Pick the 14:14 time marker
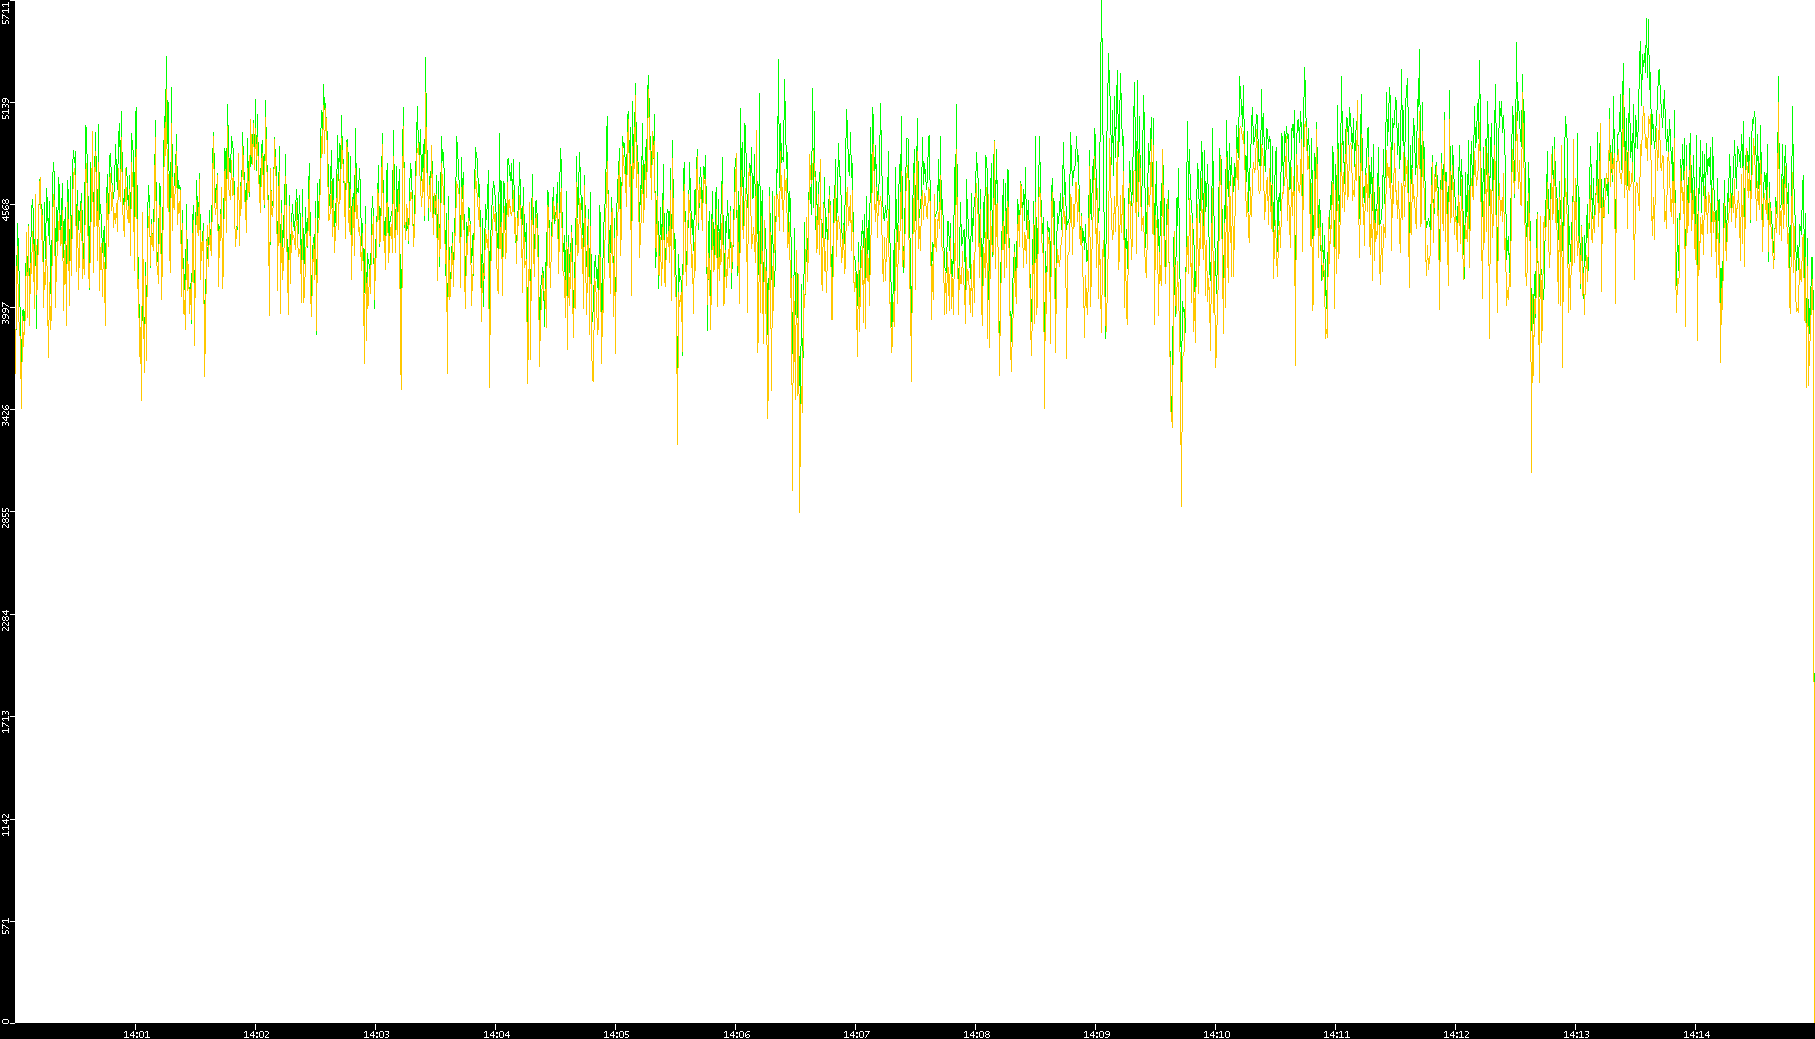 pyautogui.click(x=1696, y=1033)
